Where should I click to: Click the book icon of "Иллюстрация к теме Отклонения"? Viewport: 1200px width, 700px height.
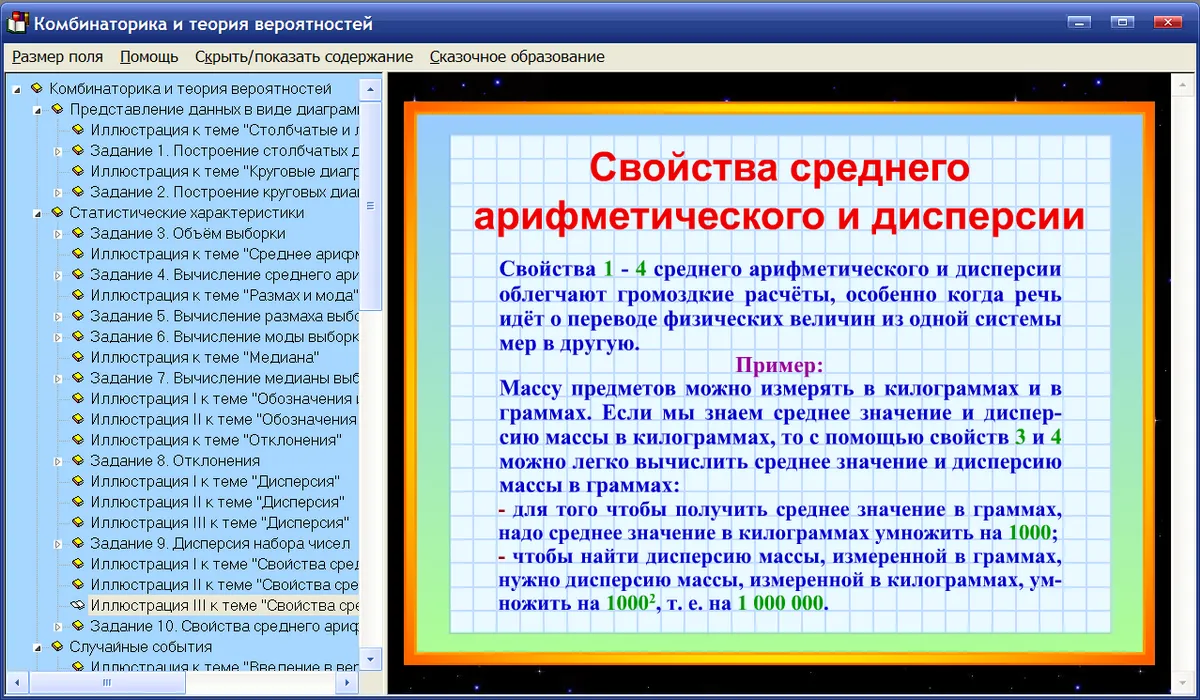[x=78, y=440]
